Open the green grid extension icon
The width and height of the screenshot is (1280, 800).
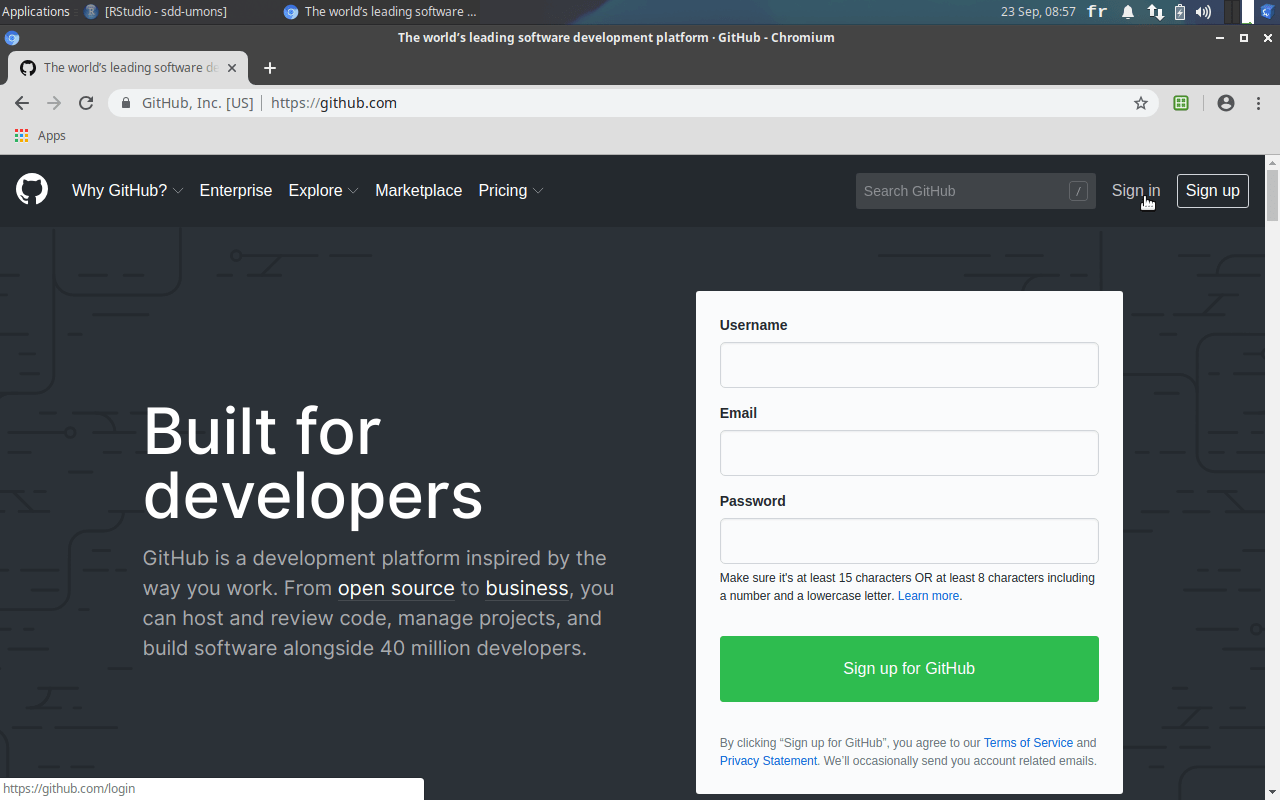(x=1181, y=103)
